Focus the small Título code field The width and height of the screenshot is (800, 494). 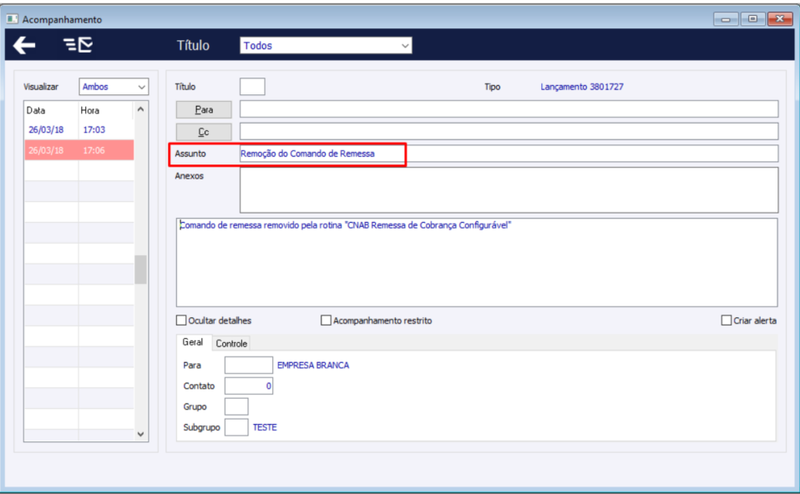(x=252, y=87)
